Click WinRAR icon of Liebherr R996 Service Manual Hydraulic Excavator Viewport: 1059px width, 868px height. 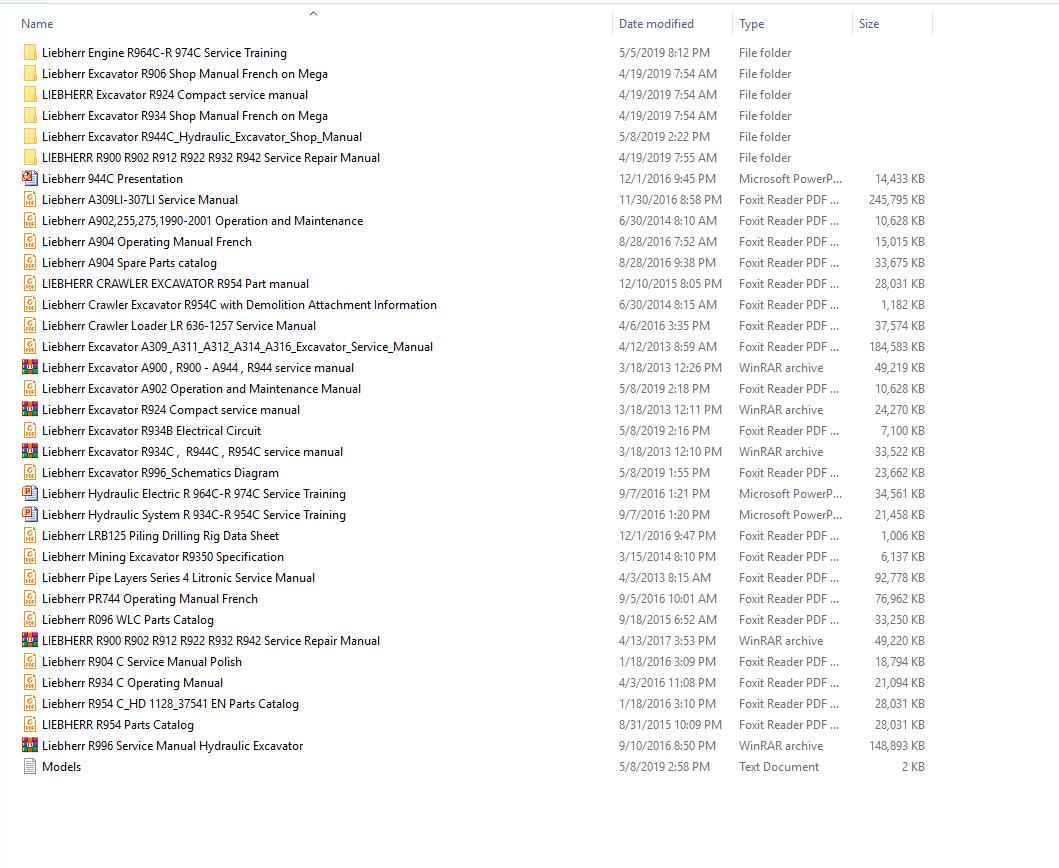pos(30,745)
